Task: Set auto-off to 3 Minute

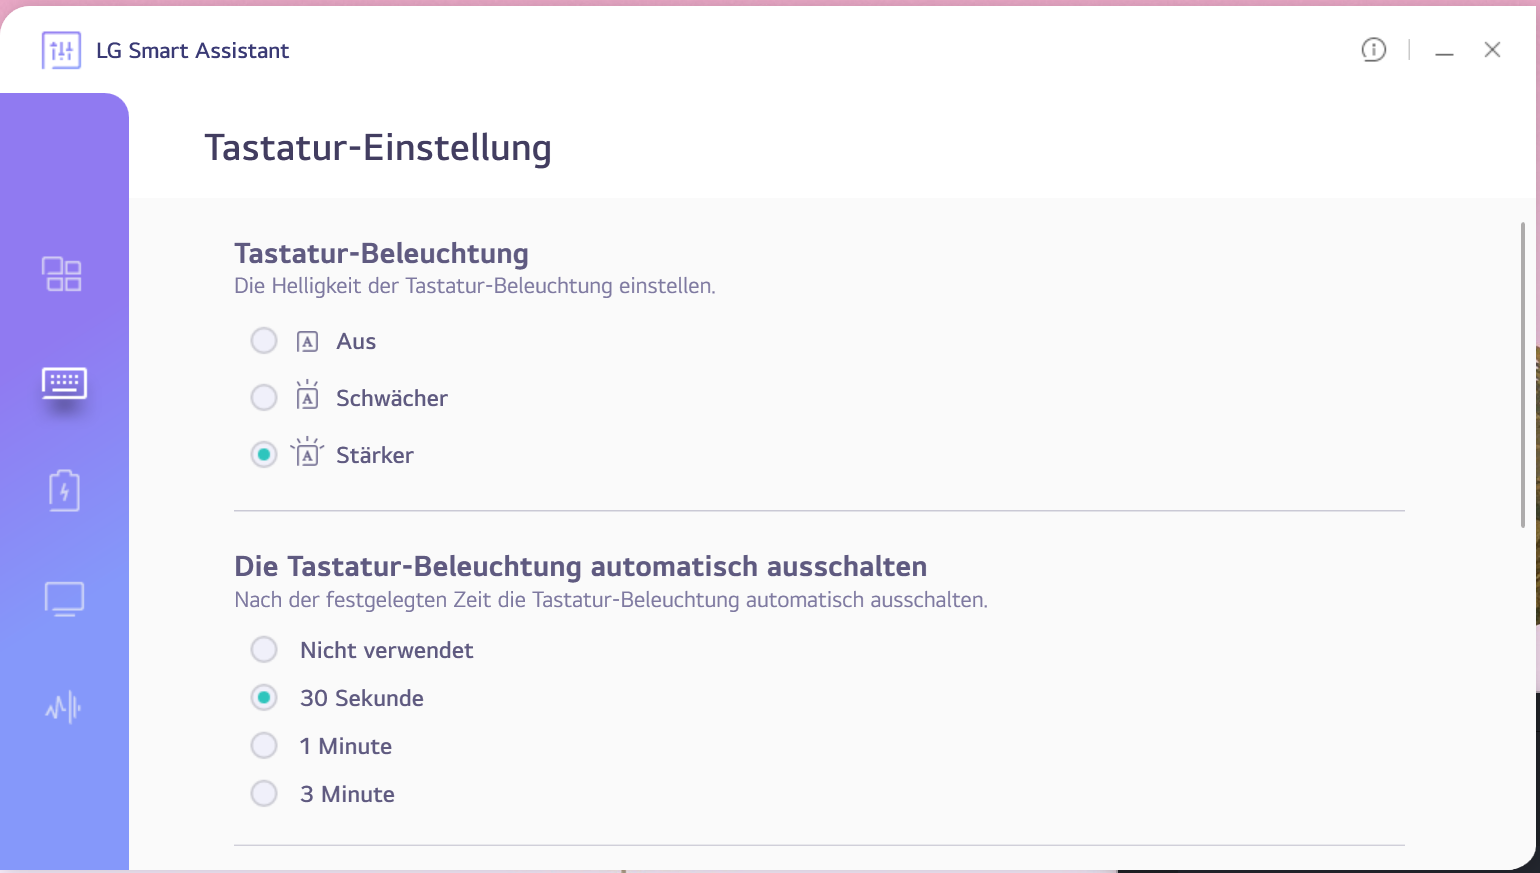Action: tap(264, 794)
